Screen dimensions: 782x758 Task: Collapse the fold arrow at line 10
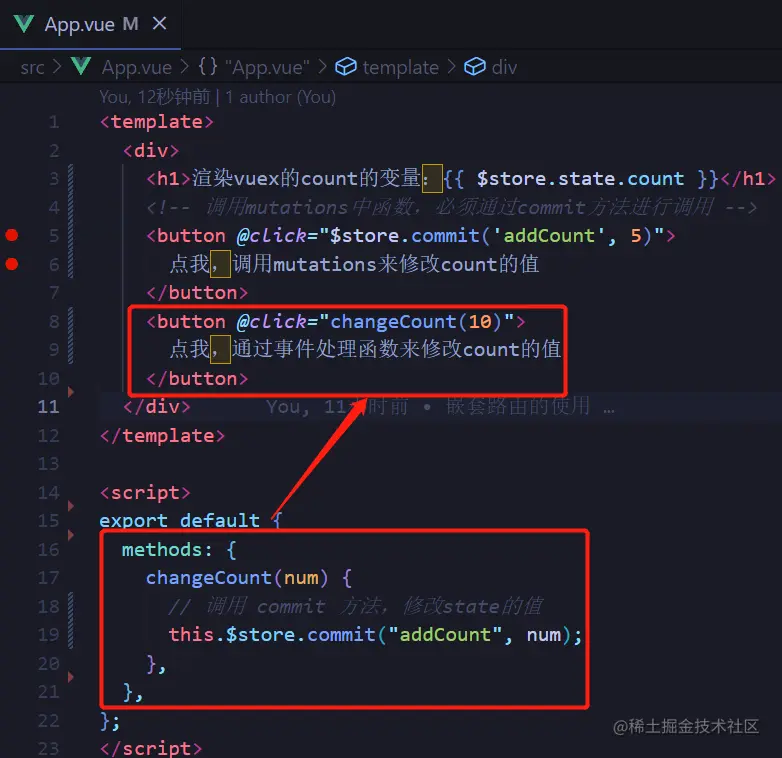[71, 391]
